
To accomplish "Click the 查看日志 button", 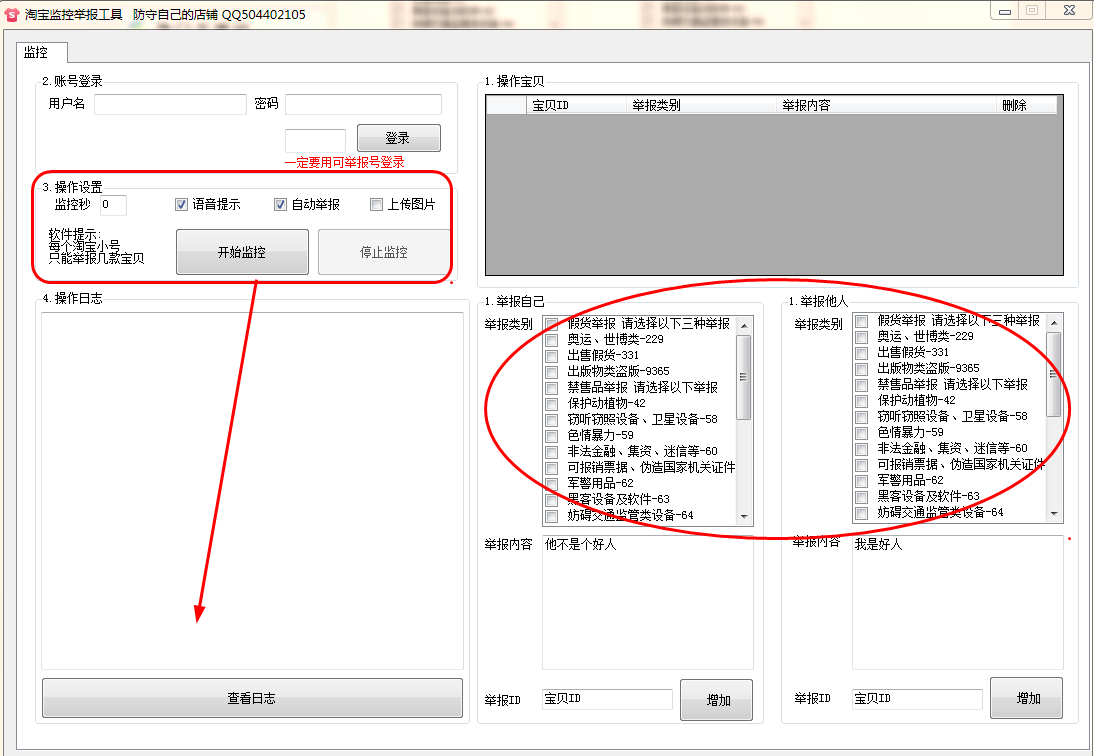I will 252,698.
